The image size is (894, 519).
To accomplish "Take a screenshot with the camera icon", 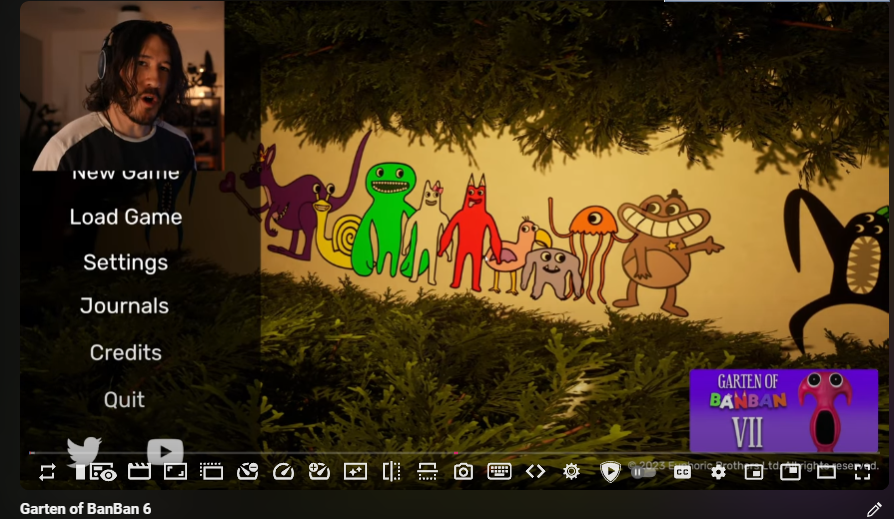I will (x=463, y=472).
